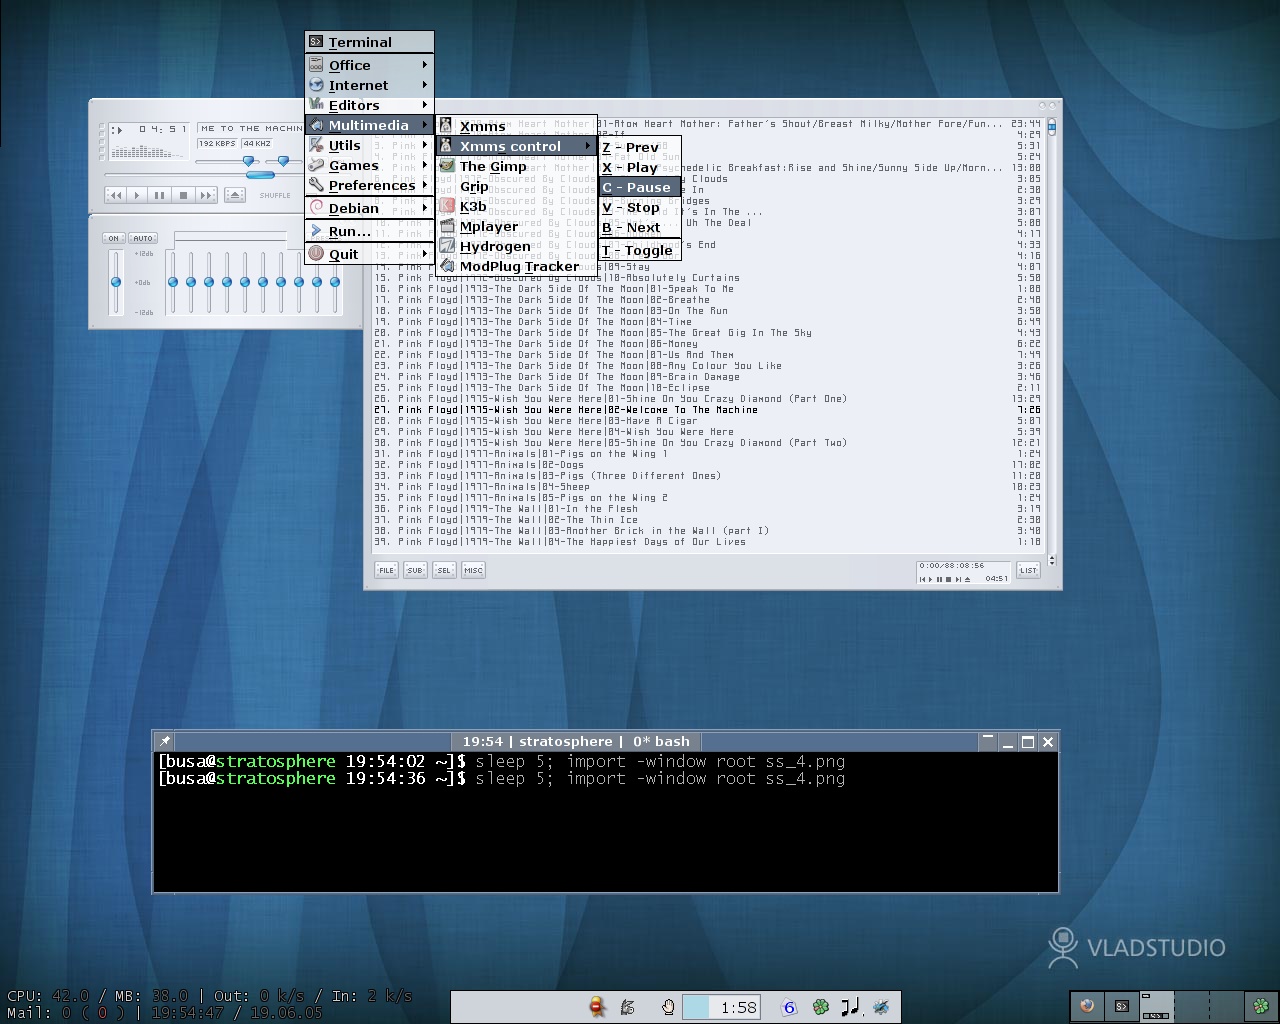
Task: Select T - Toggle in Xmms control
Action: point(640,250)
